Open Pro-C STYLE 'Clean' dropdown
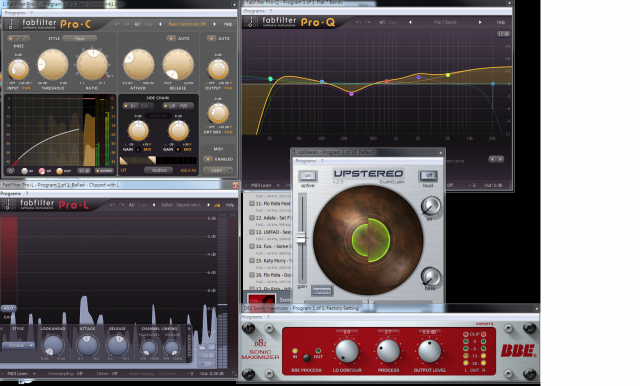Viewport: 640px width, 386px height. tap(80, 38)
